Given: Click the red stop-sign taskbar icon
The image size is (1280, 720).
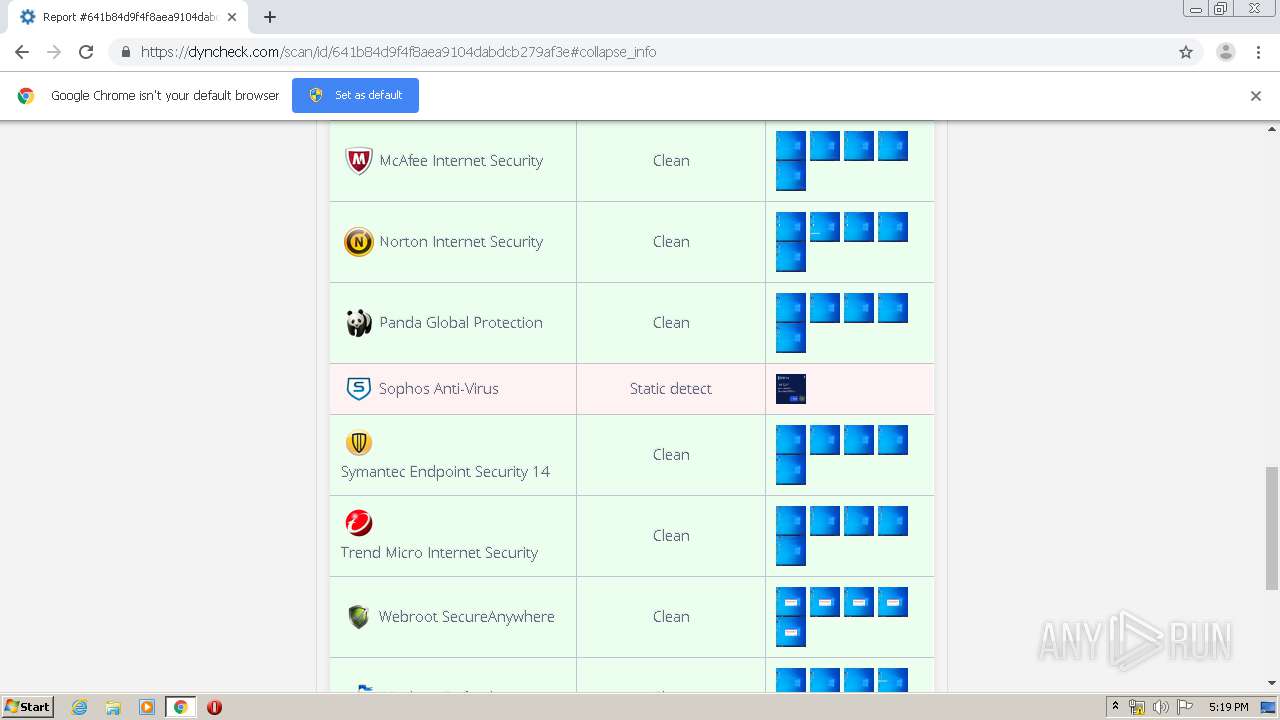Looking at the screenshot, I should pos(214,707).
